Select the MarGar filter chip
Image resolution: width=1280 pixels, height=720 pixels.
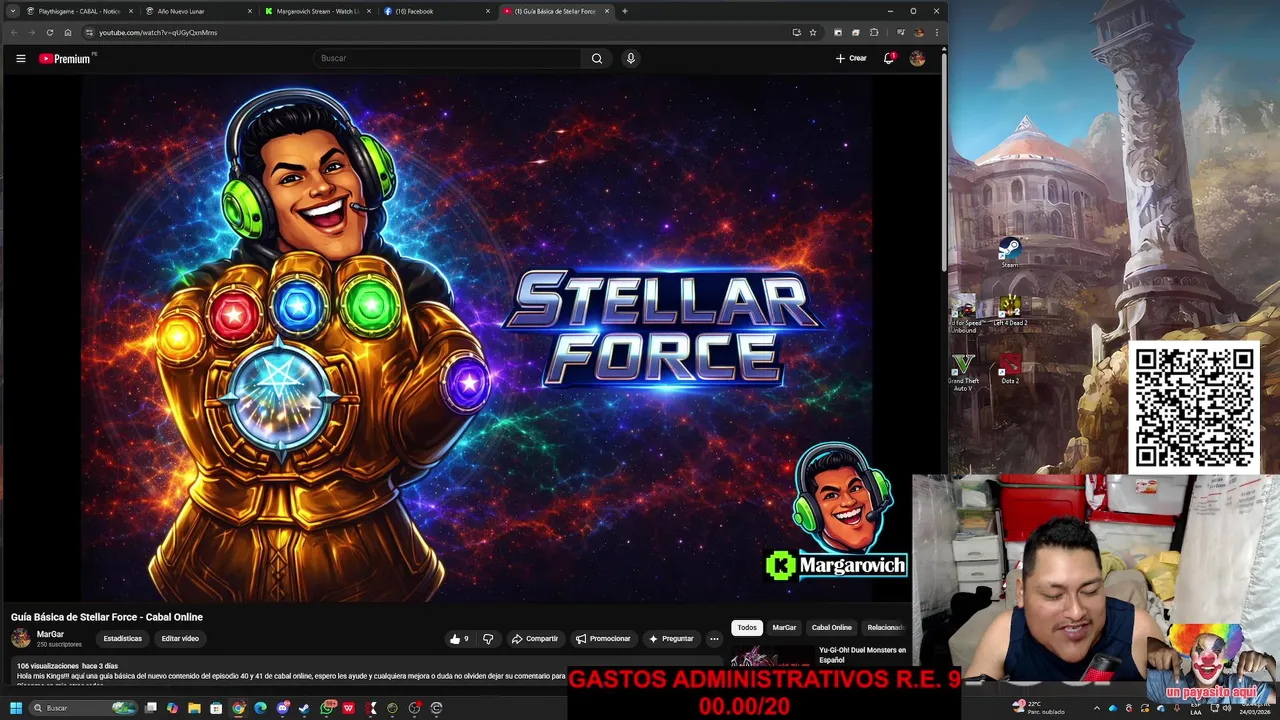click(x=784, y=627)
